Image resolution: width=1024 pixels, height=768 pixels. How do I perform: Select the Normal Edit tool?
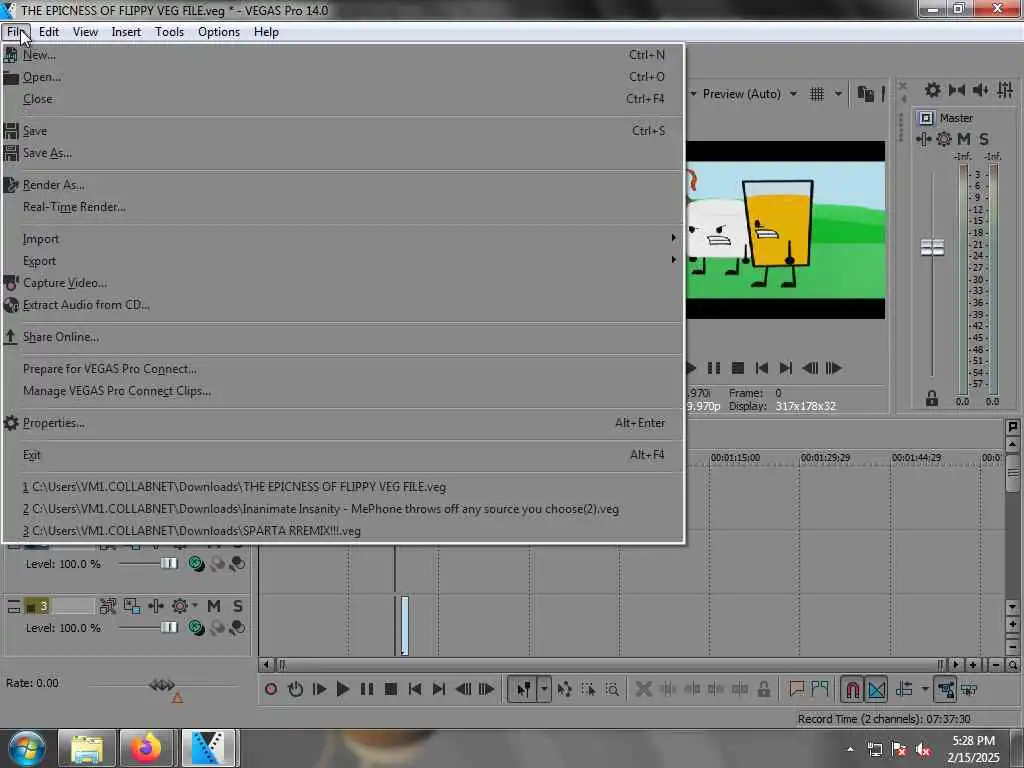pyautogui.click(x=524, y=689)
